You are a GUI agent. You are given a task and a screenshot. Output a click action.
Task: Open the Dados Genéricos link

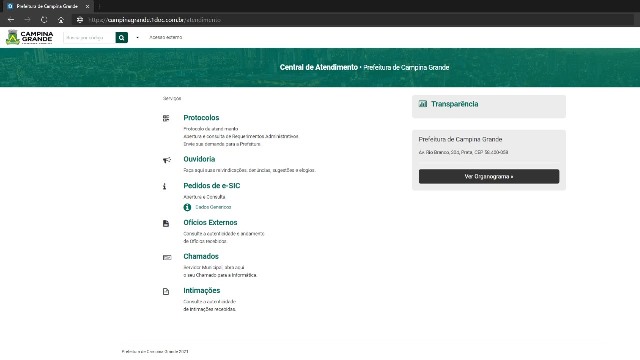(x=213, y=207)
